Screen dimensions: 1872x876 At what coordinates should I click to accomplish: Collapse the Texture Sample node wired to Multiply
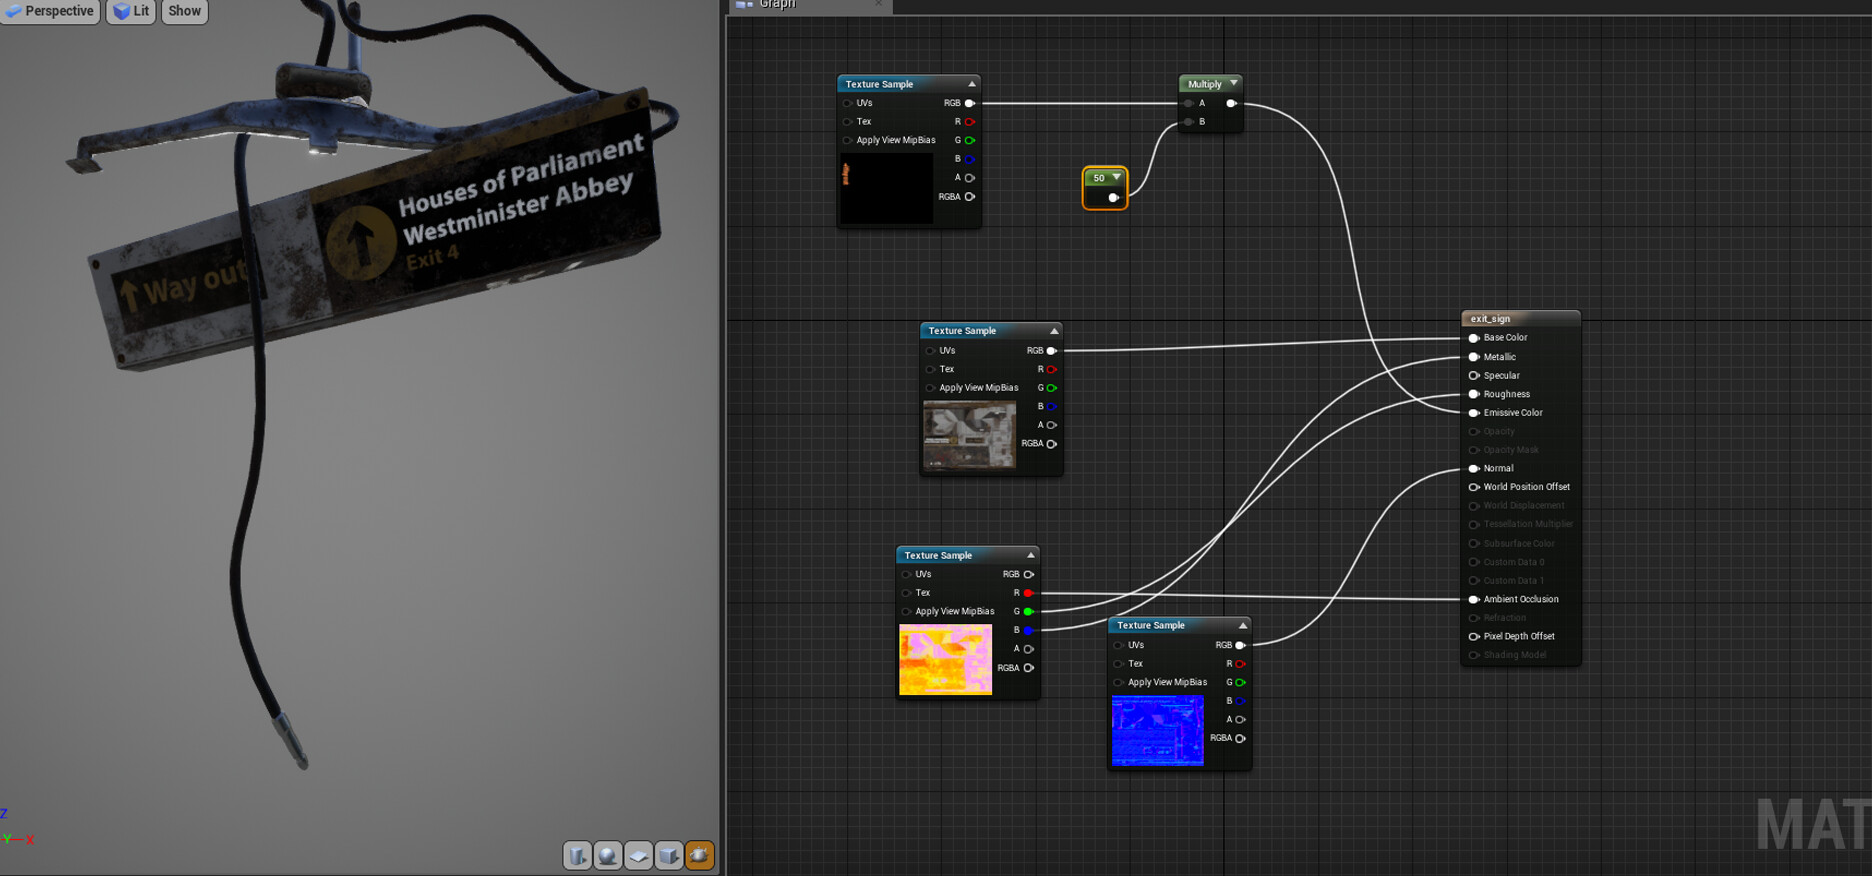(x=971, y=84)
